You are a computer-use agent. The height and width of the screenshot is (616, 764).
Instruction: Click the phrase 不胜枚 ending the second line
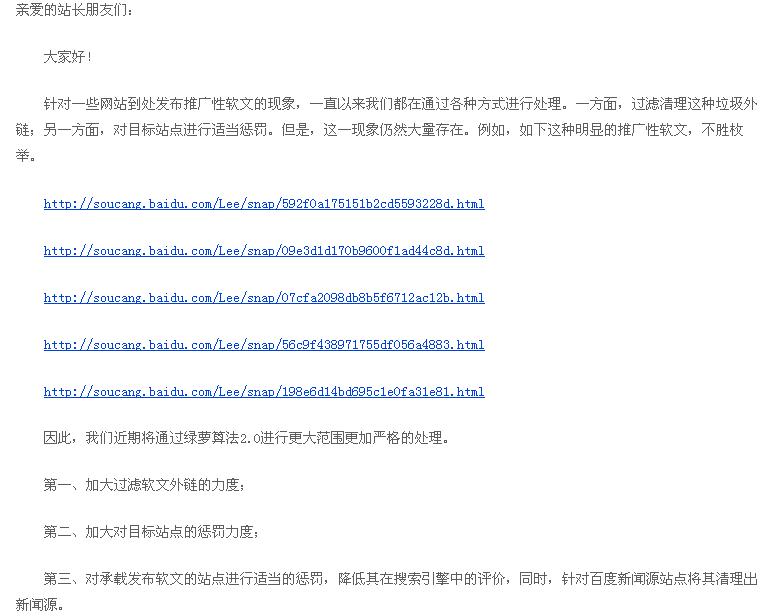point(722,130)
